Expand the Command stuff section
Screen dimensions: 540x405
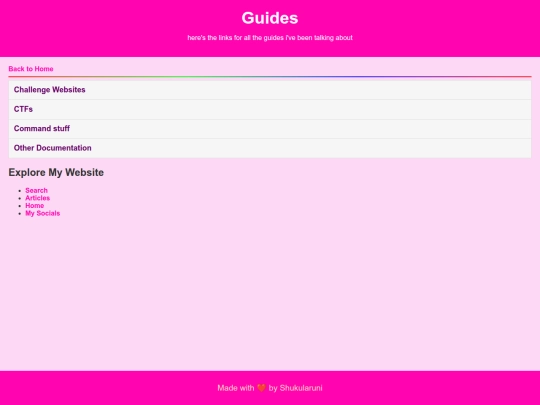[x=270, y=129]
